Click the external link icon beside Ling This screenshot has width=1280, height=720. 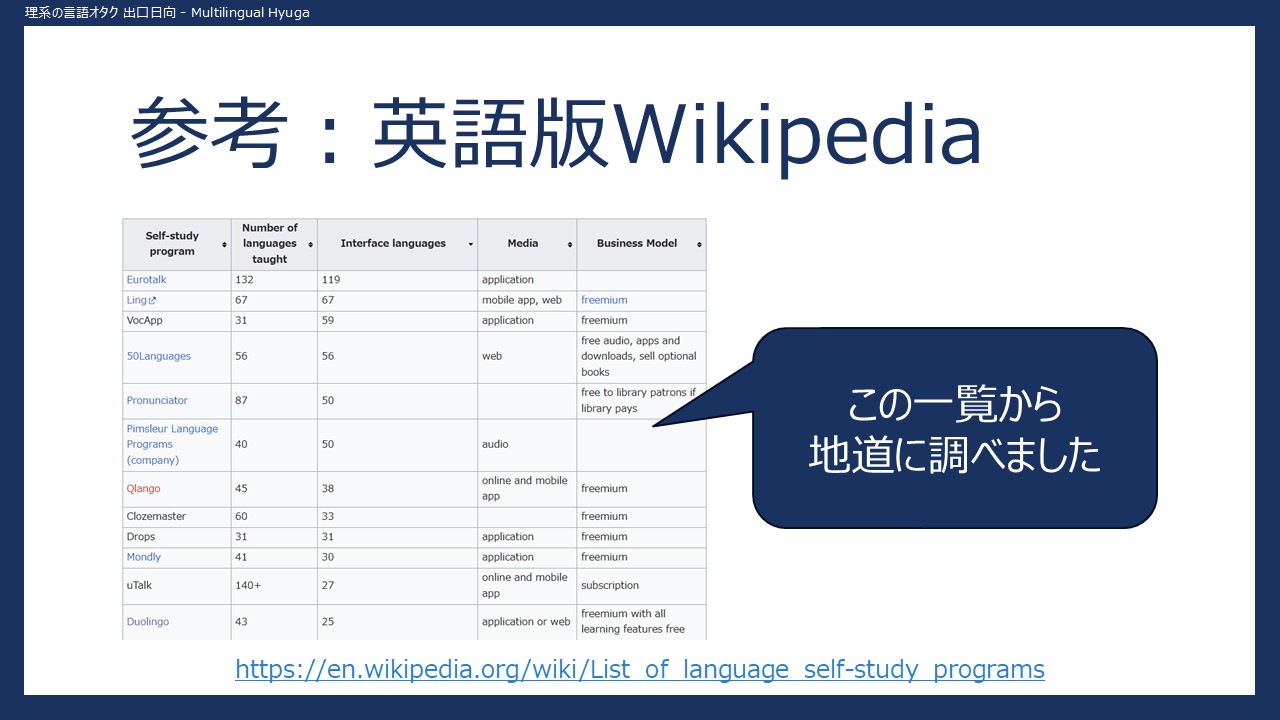(x=152, y=300)
